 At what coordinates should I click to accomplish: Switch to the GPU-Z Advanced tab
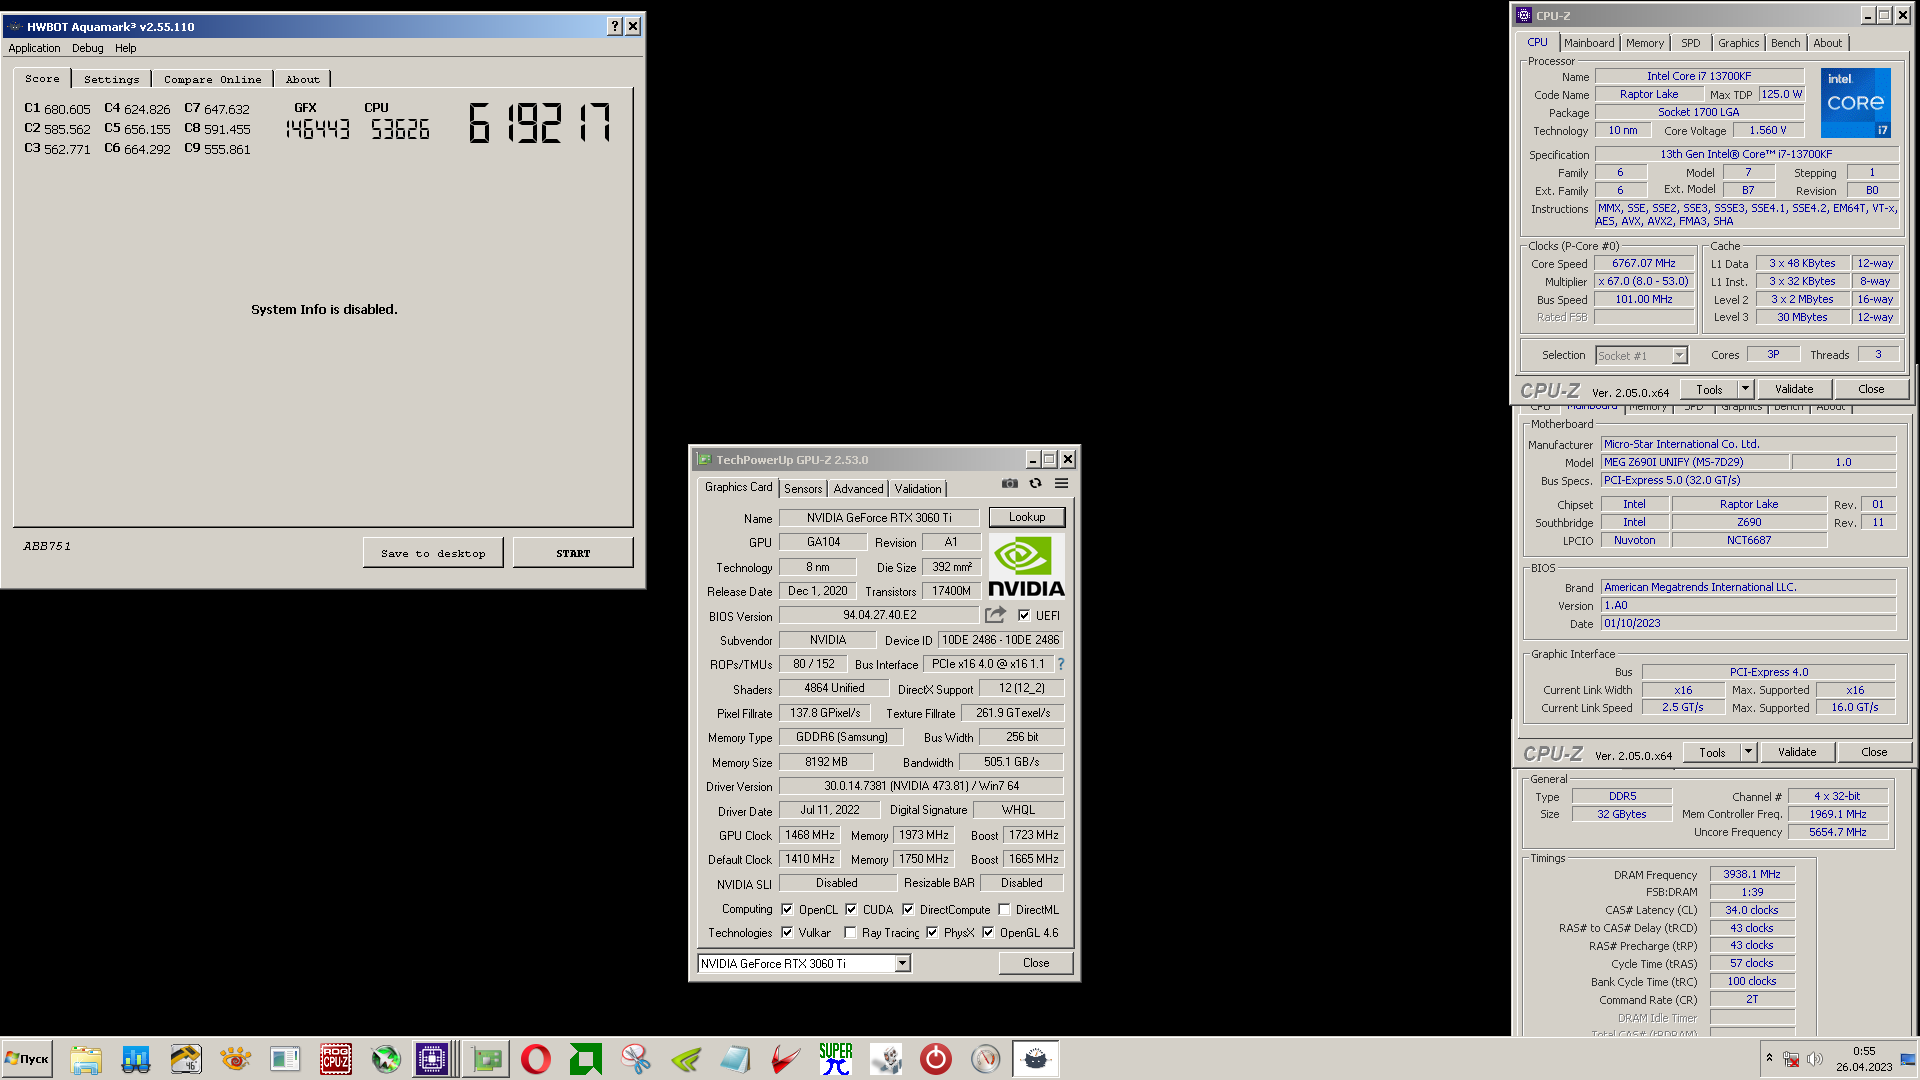pyautogui.click(x=858, y=489)
